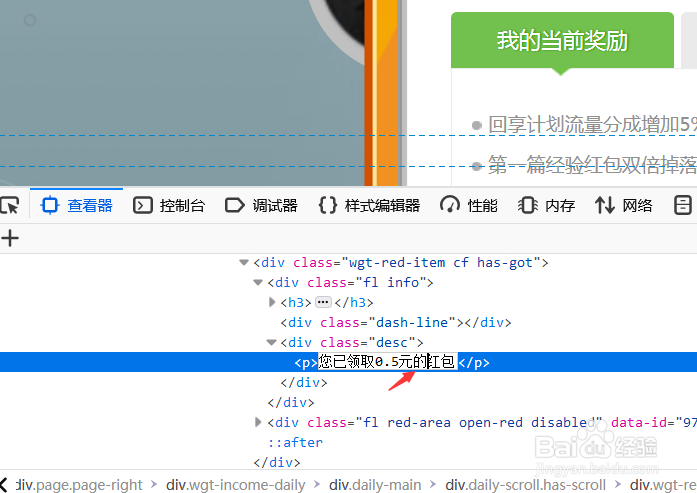Click the closing </h3> tag

[x=354, y=302]
